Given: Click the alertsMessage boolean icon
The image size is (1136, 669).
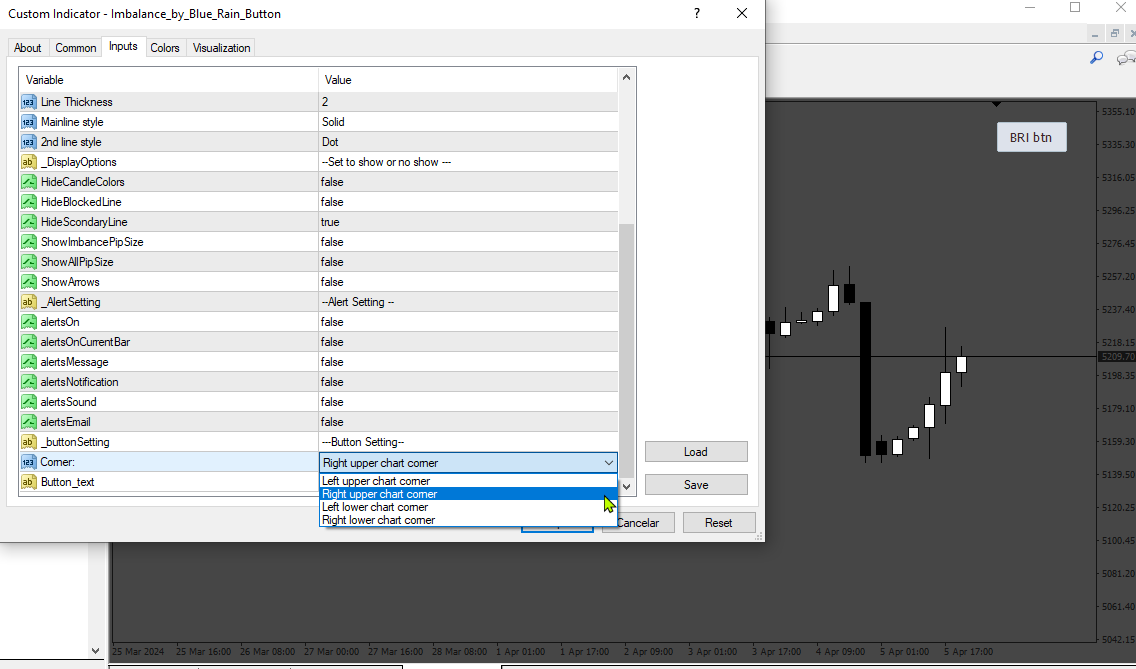Looking at the screenshot, I should pos(29,362).
